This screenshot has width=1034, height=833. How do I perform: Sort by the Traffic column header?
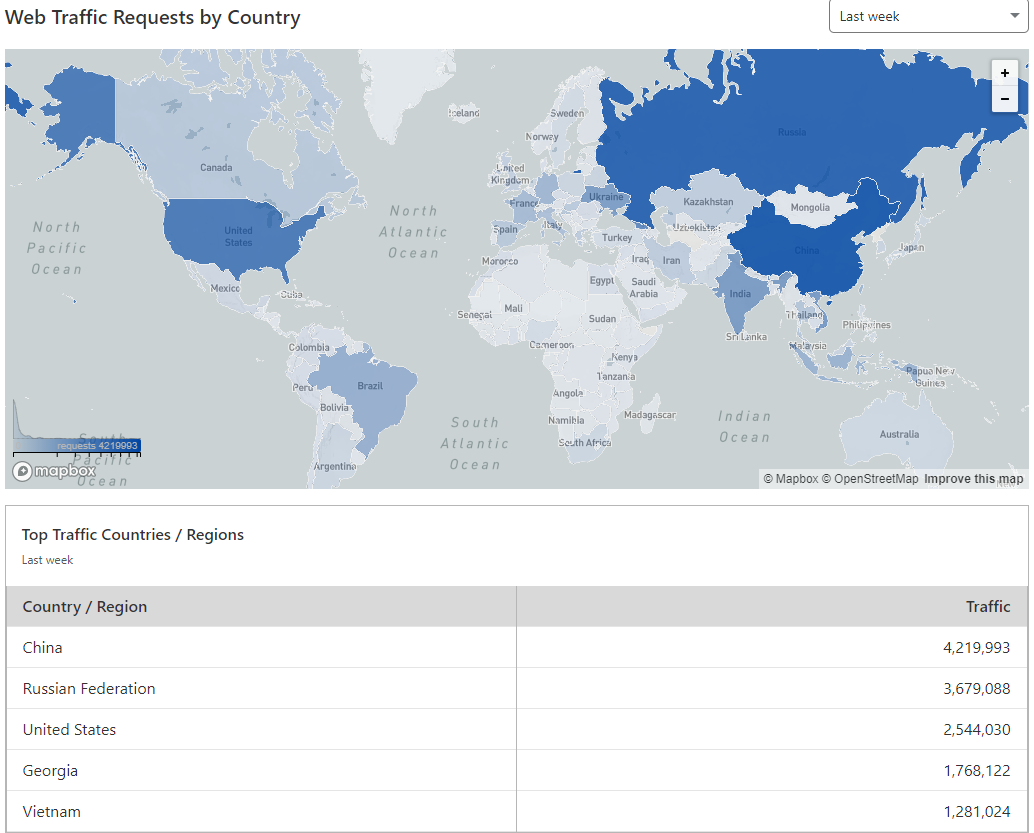coord(987,607)
